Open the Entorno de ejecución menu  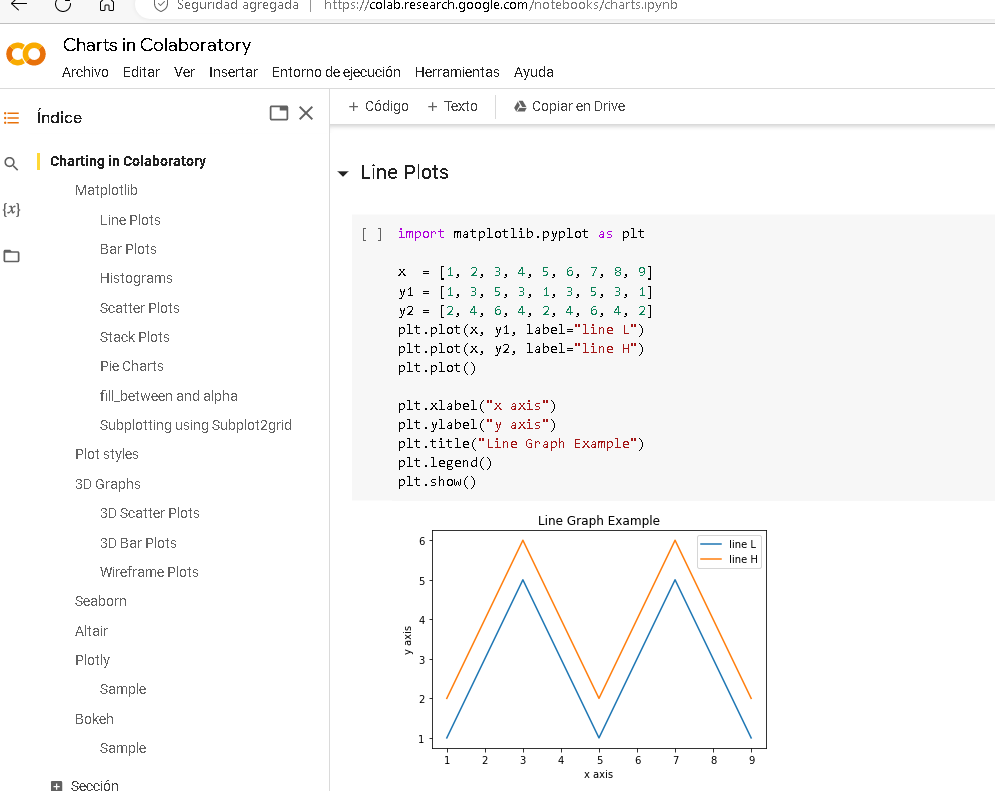click(x=336, y=72)
